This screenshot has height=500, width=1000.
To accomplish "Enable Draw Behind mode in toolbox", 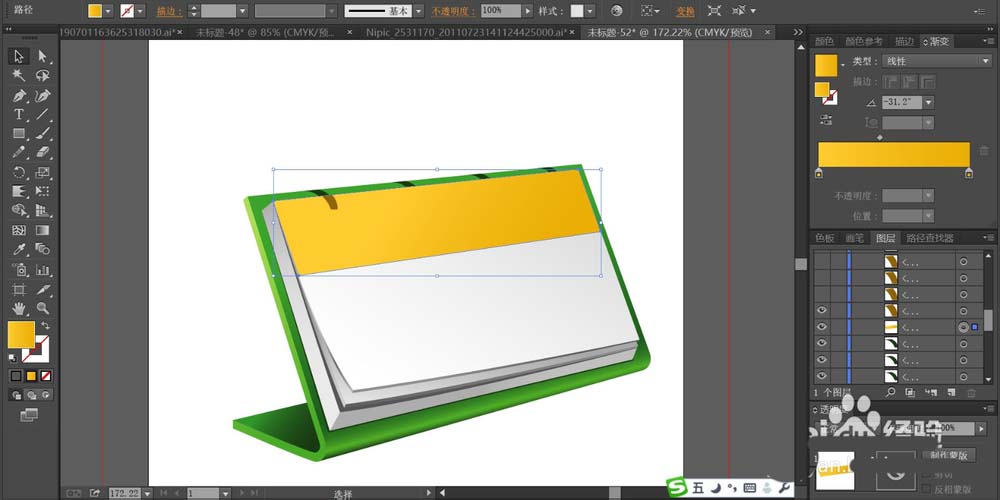I will click(31, 395).
